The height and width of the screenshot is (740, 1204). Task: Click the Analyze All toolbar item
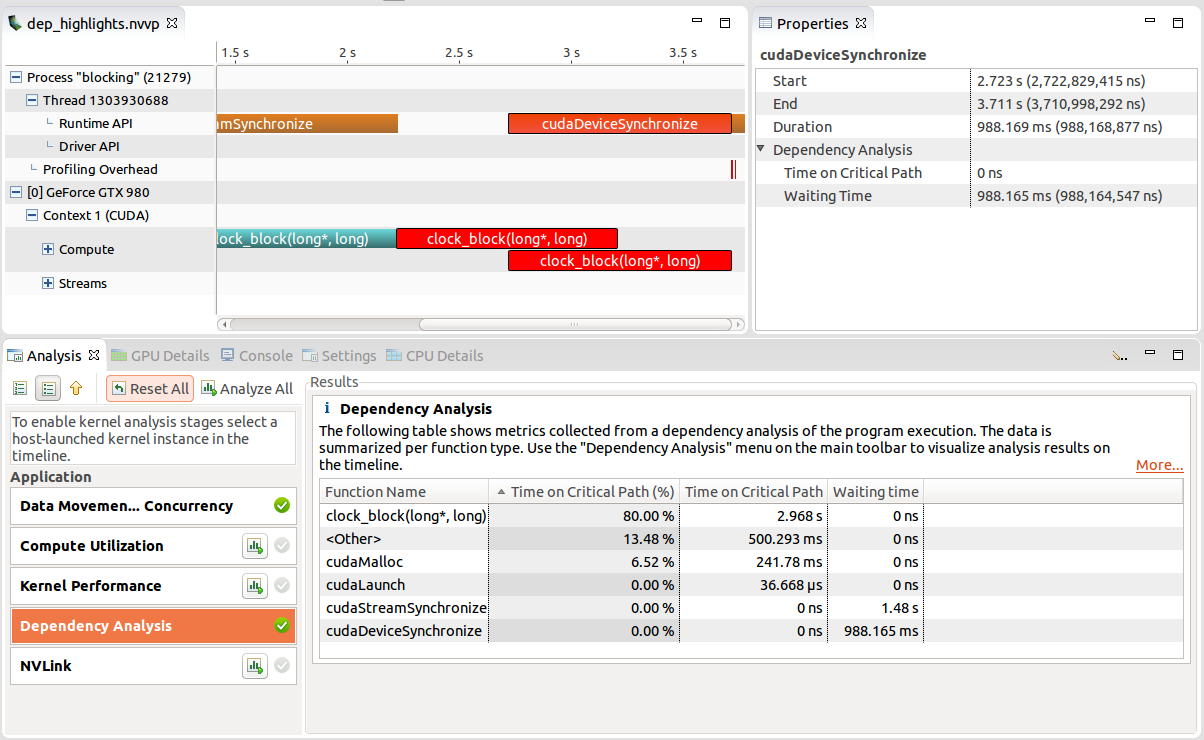tap(246, 388)
